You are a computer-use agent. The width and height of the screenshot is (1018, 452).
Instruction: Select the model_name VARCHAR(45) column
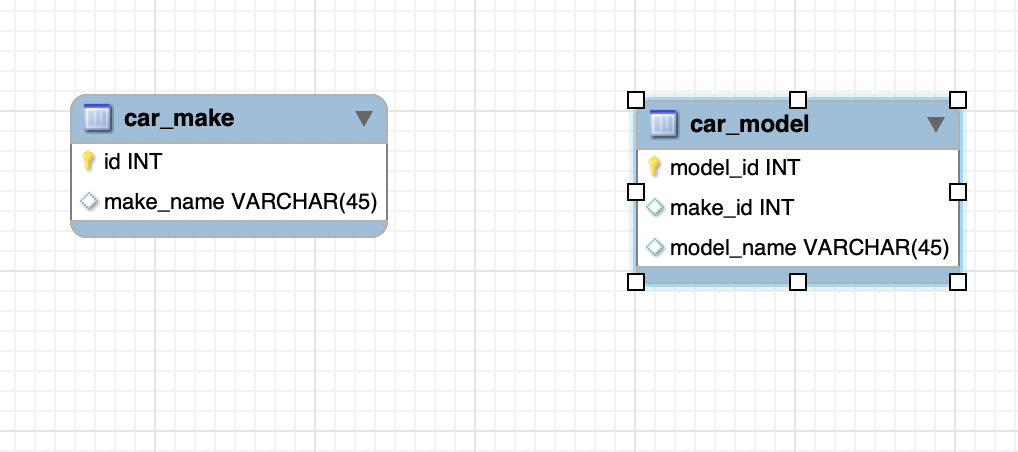(808, 247)
